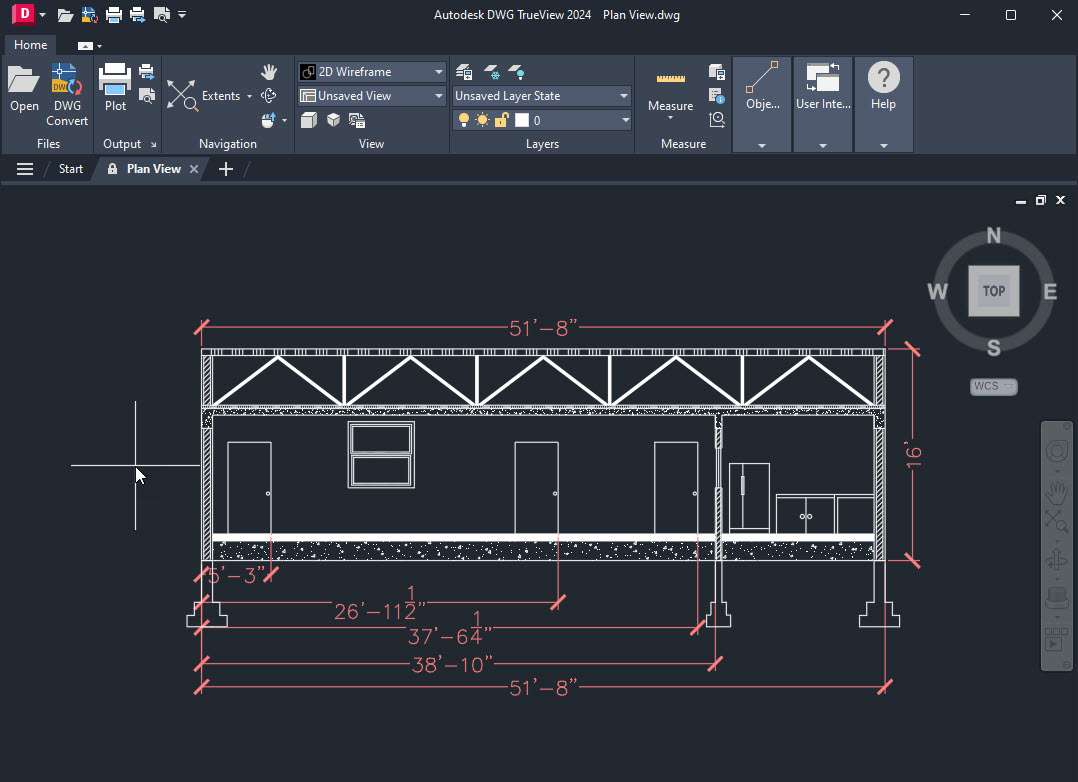Click the Quick Select icon in Measure panel

pyautogui.click(x=717, y=119)
